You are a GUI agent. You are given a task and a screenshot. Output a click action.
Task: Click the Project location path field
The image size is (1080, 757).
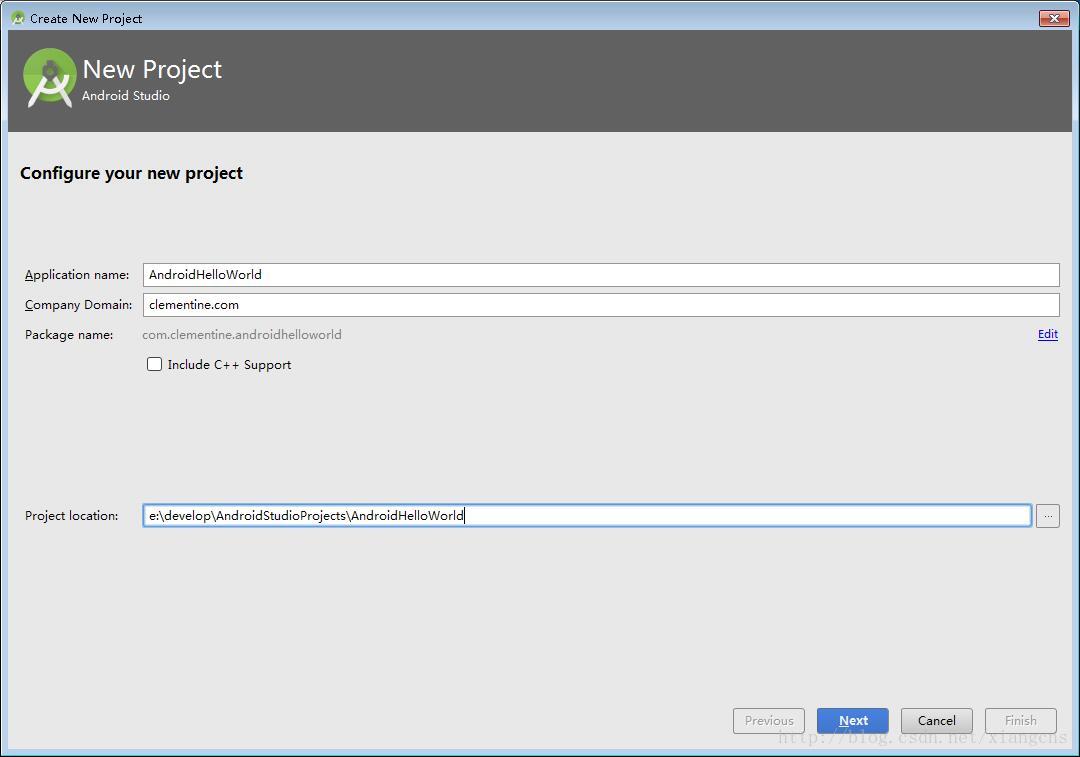587,515
